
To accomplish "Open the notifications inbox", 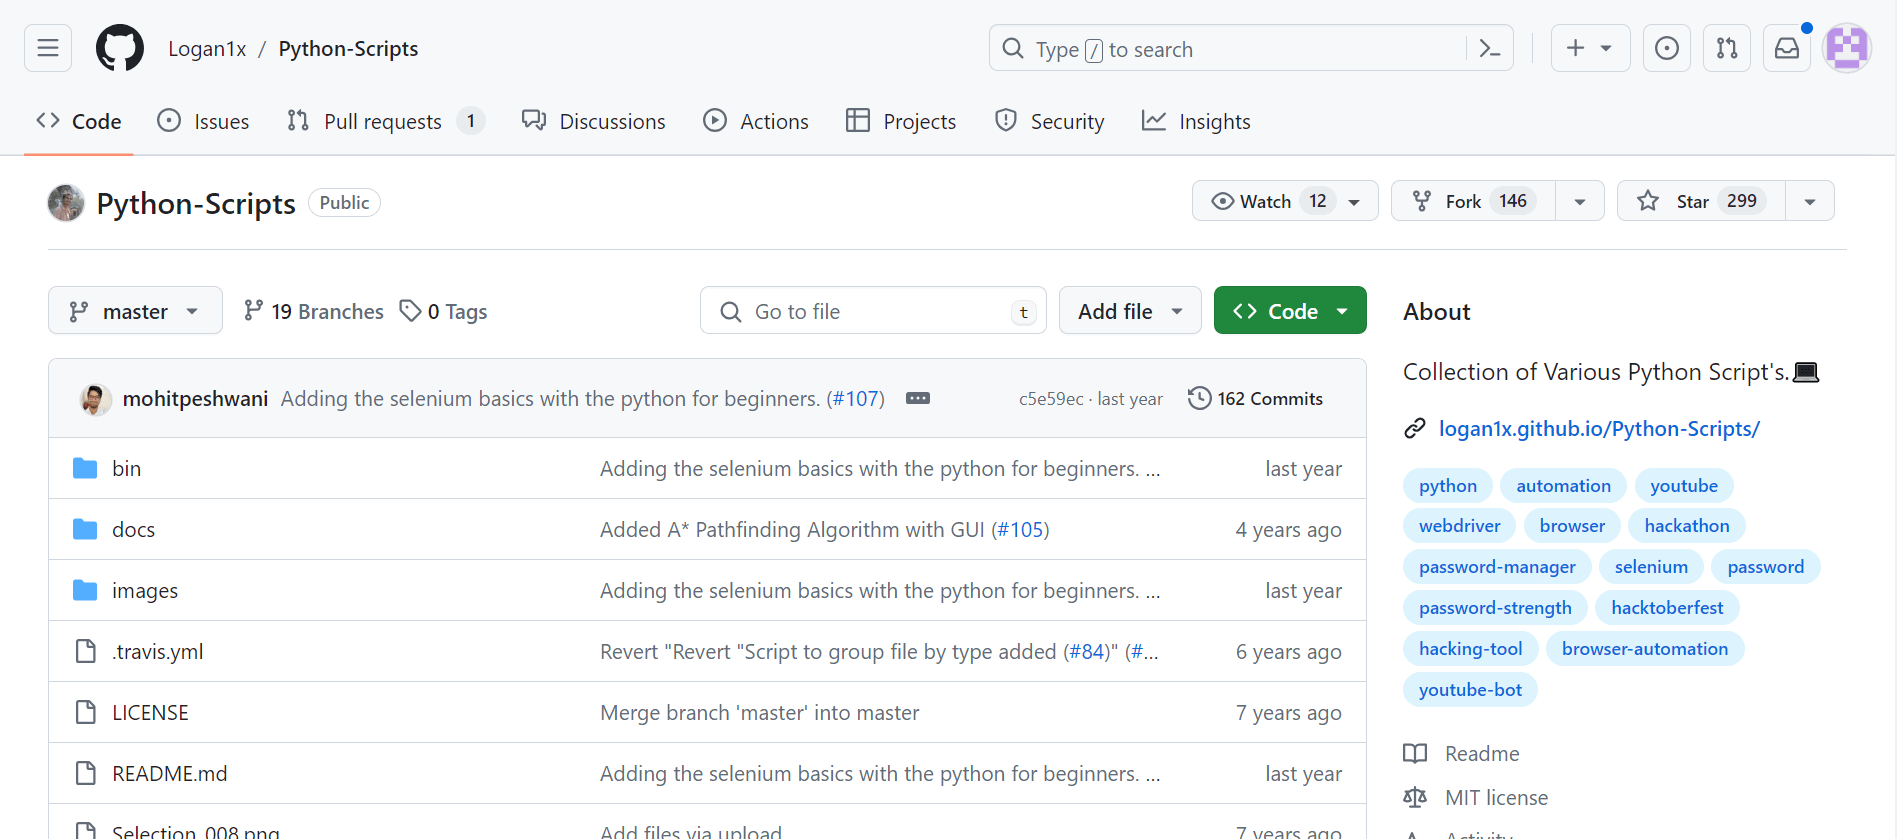I will coord(1786,48).
